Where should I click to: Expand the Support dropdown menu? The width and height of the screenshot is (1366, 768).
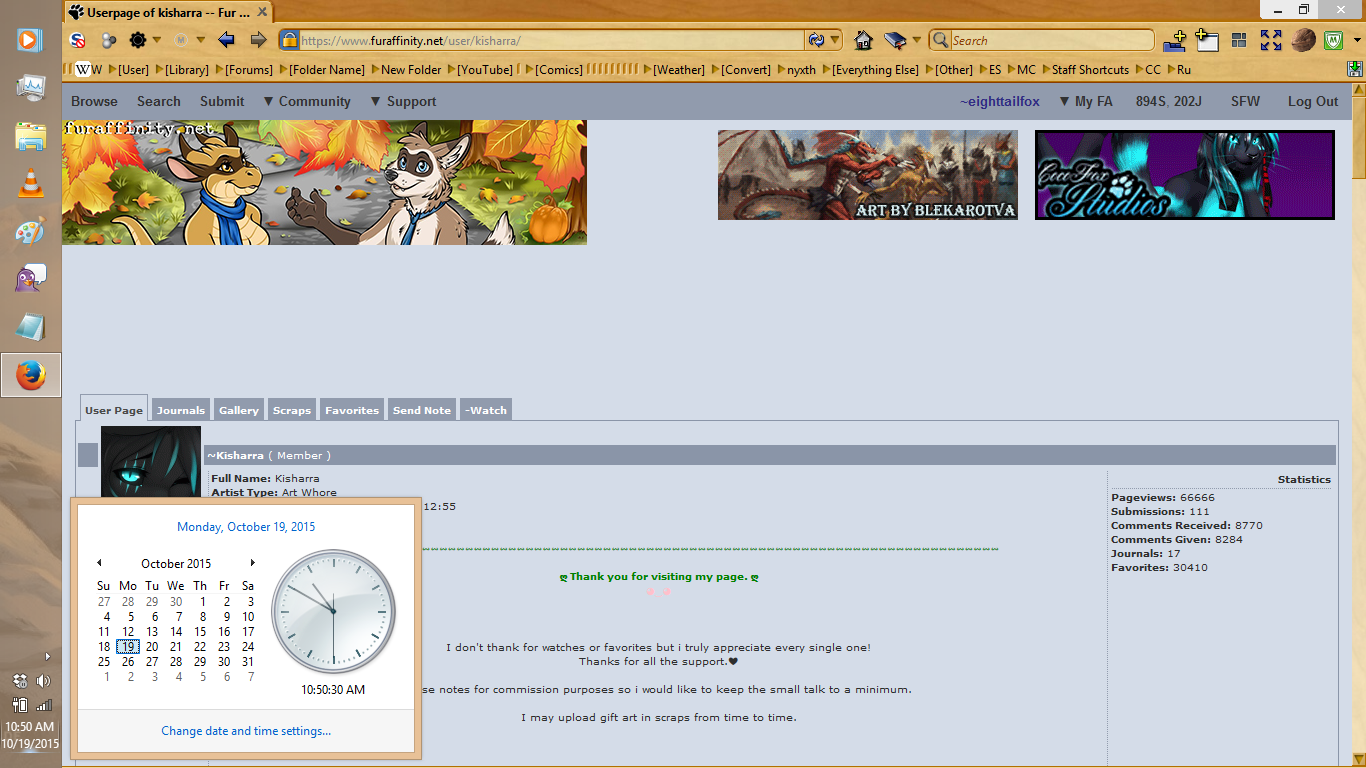pos(403,101)
